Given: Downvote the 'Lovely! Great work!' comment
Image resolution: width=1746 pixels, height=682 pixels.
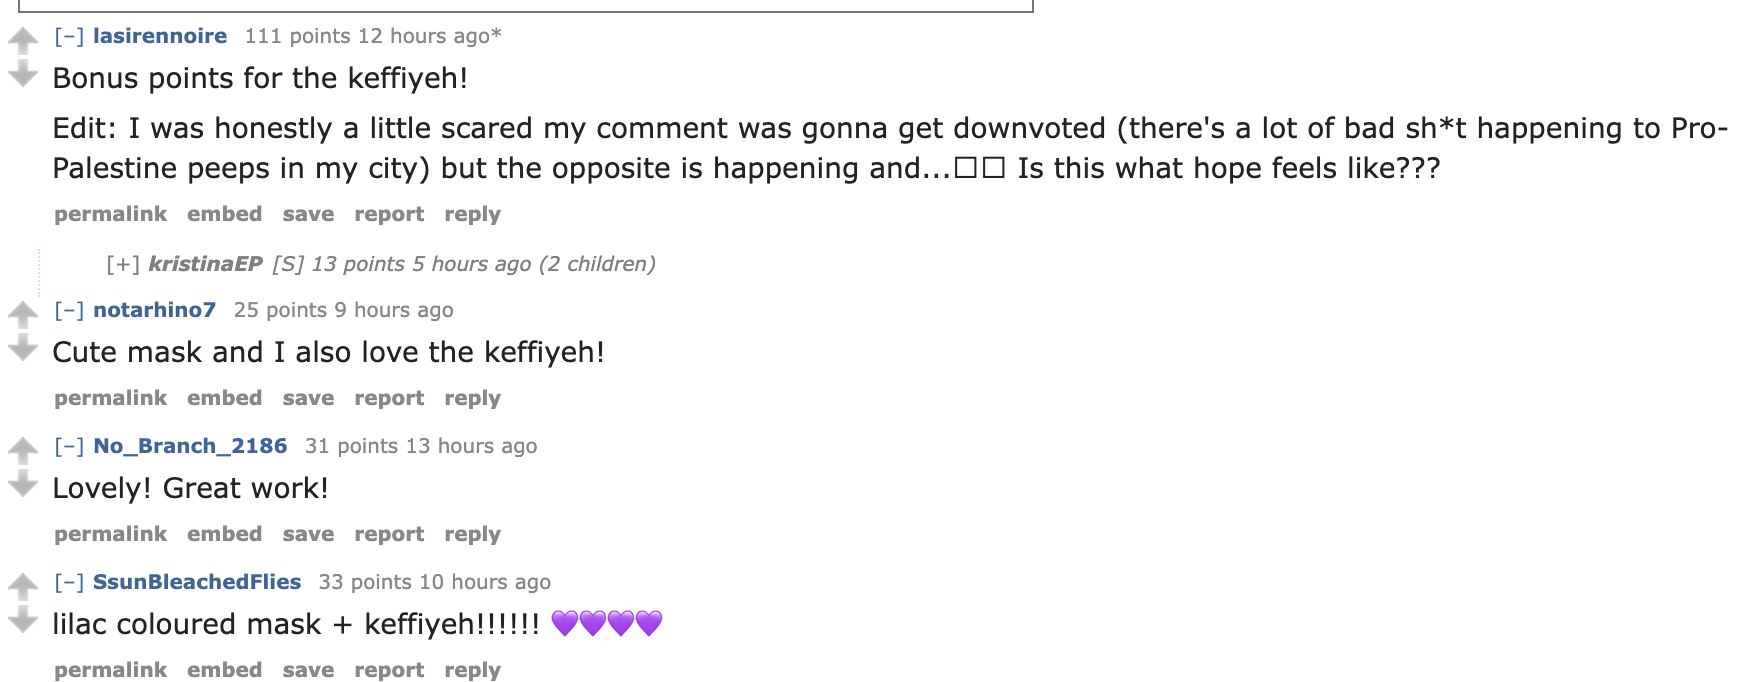Looking at the screenshot, I should click(22, 484).
